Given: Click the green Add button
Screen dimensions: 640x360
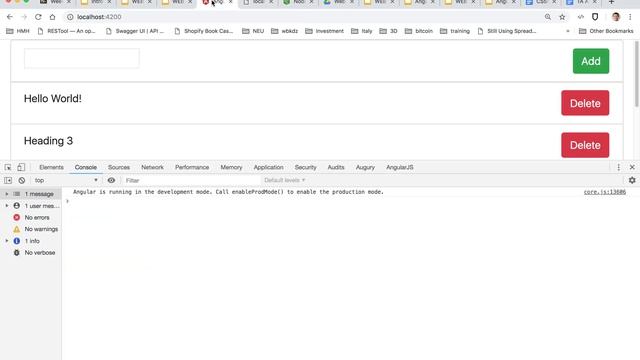Looking at the screenshot, I should (x=591, y=61).
